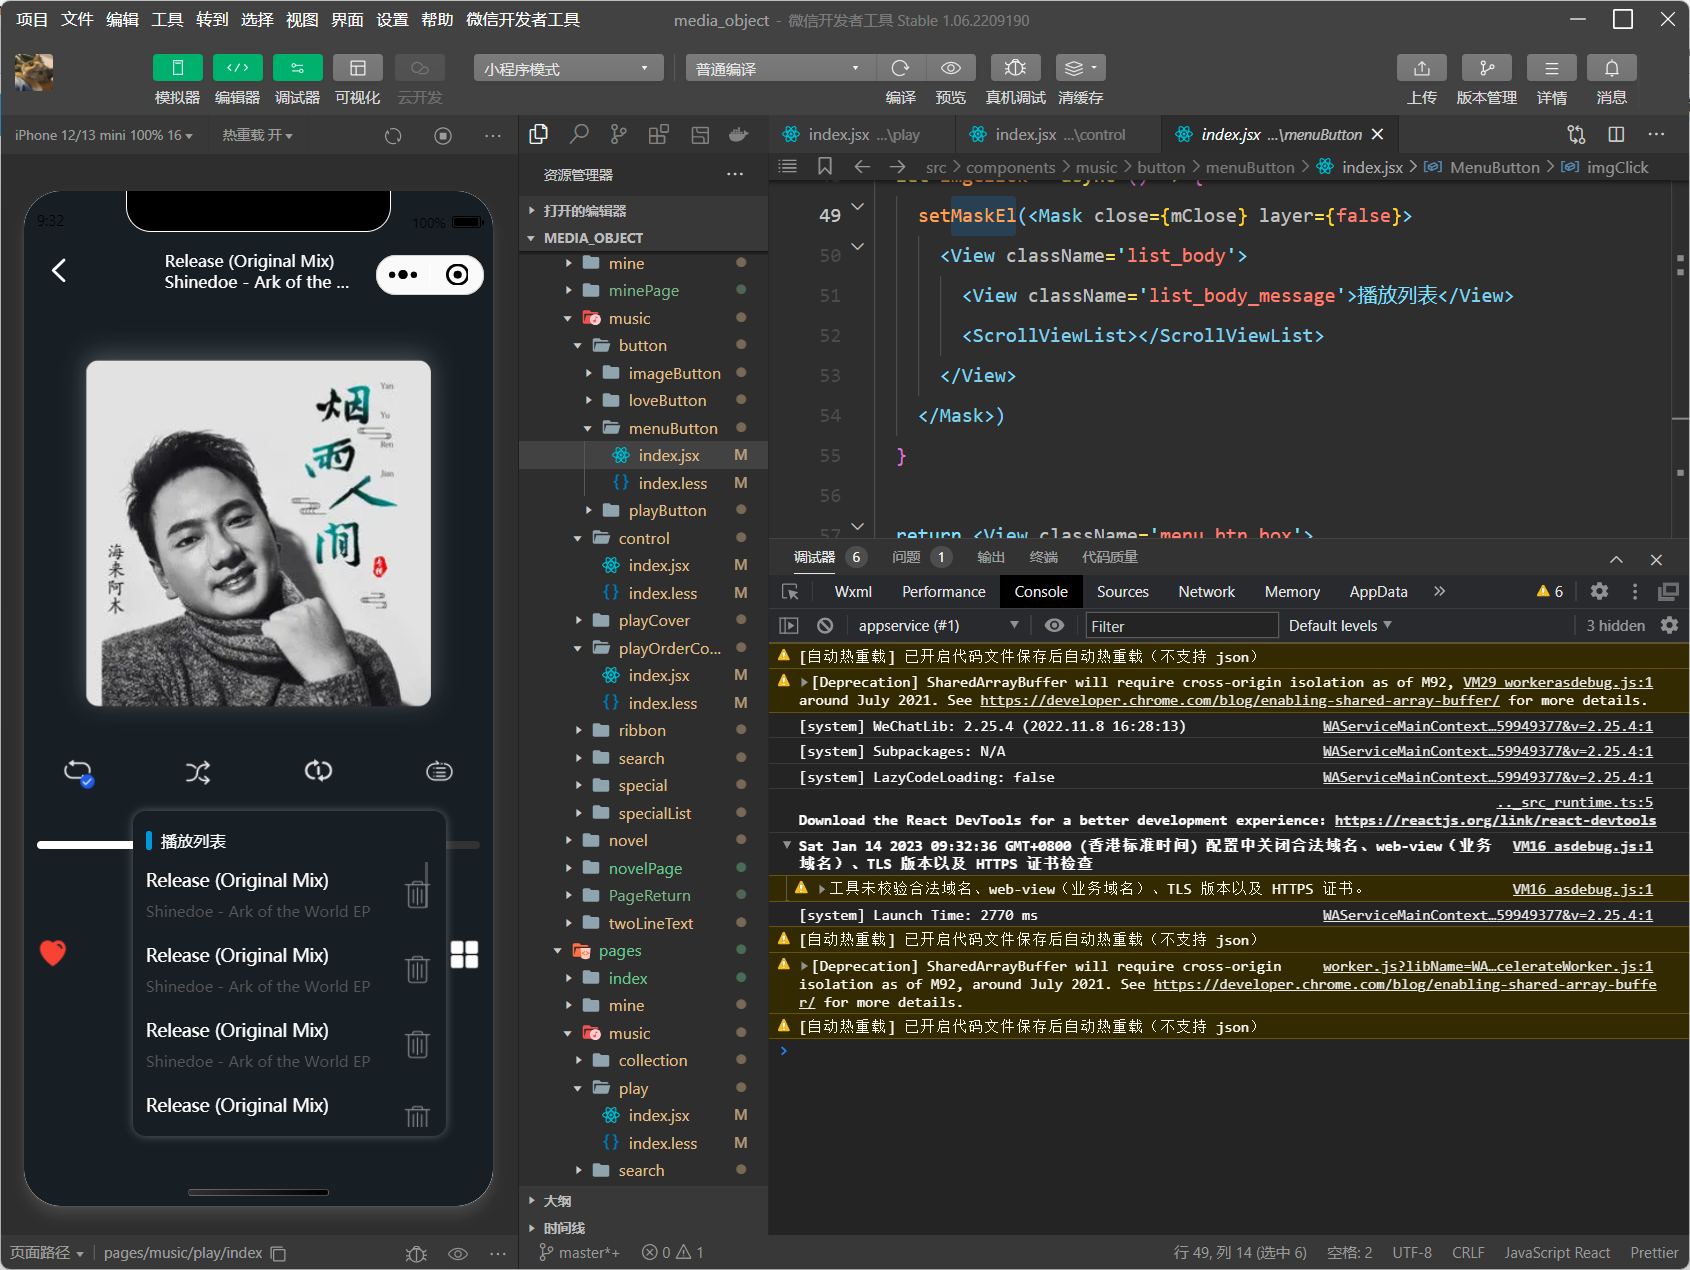
Task: Toggle sequential list play mode
Action: point(439,771)
